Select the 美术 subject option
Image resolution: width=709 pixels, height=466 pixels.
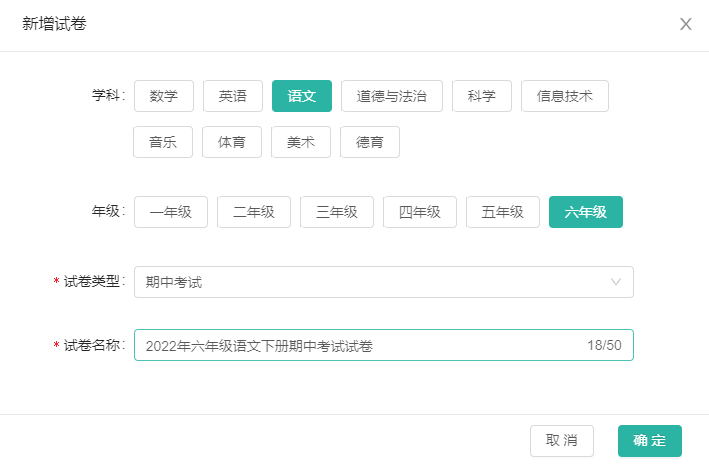301,142
